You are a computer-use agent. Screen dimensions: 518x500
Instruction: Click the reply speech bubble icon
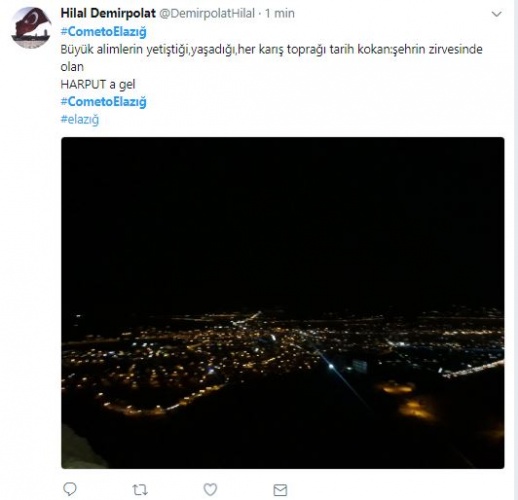pos(70,489)
